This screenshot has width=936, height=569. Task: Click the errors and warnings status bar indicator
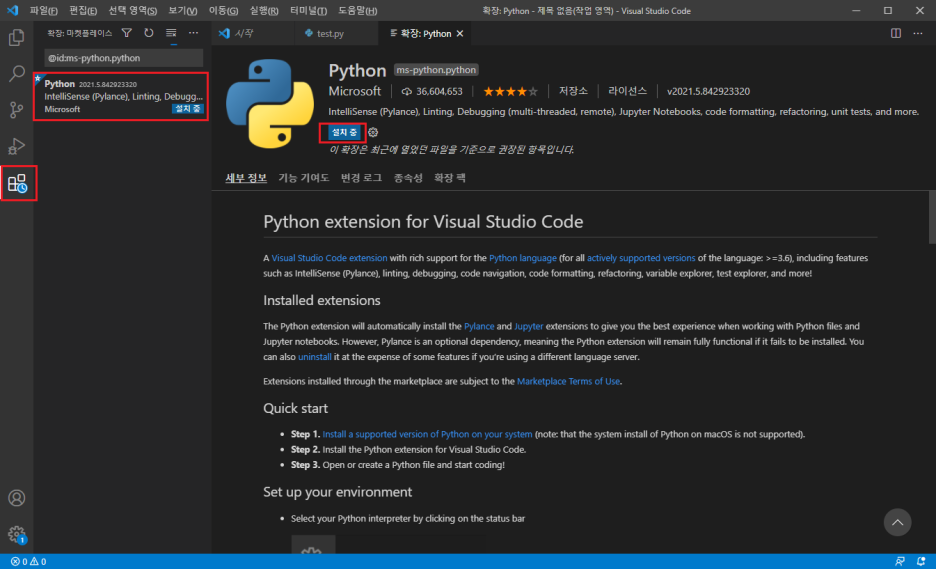(x=28, y=562)
